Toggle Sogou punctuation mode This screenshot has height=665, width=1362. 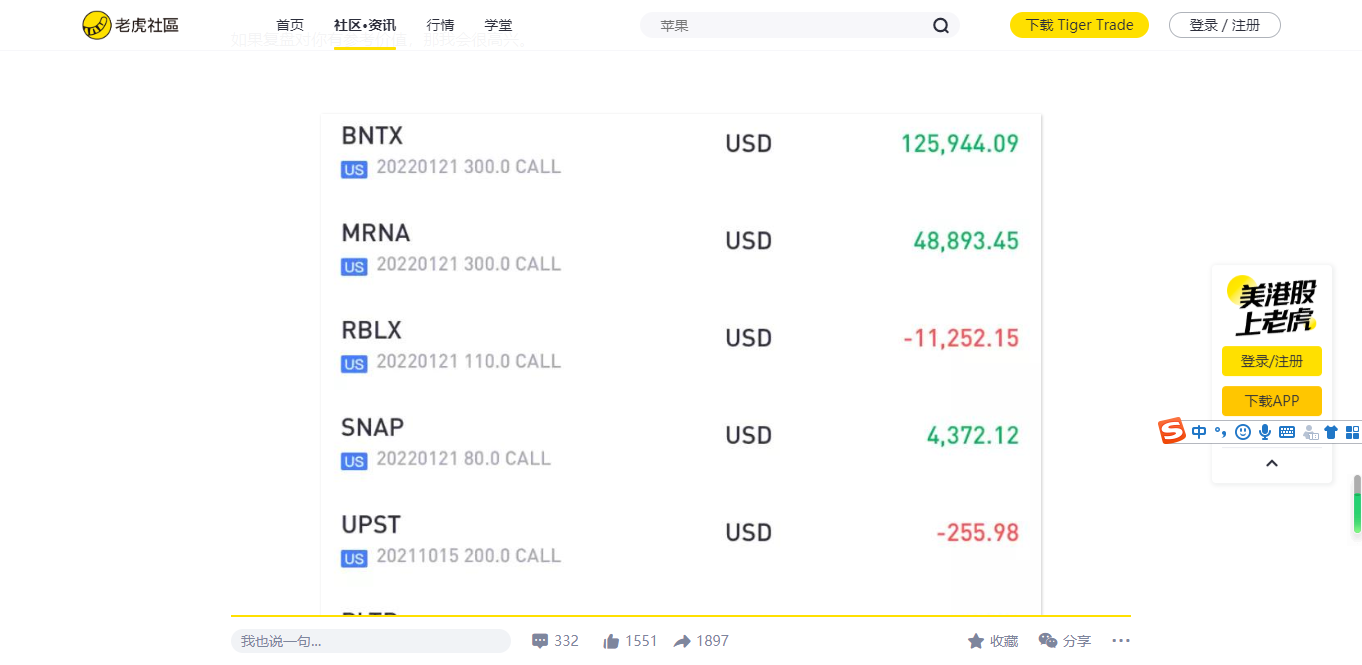point(1220,432)
